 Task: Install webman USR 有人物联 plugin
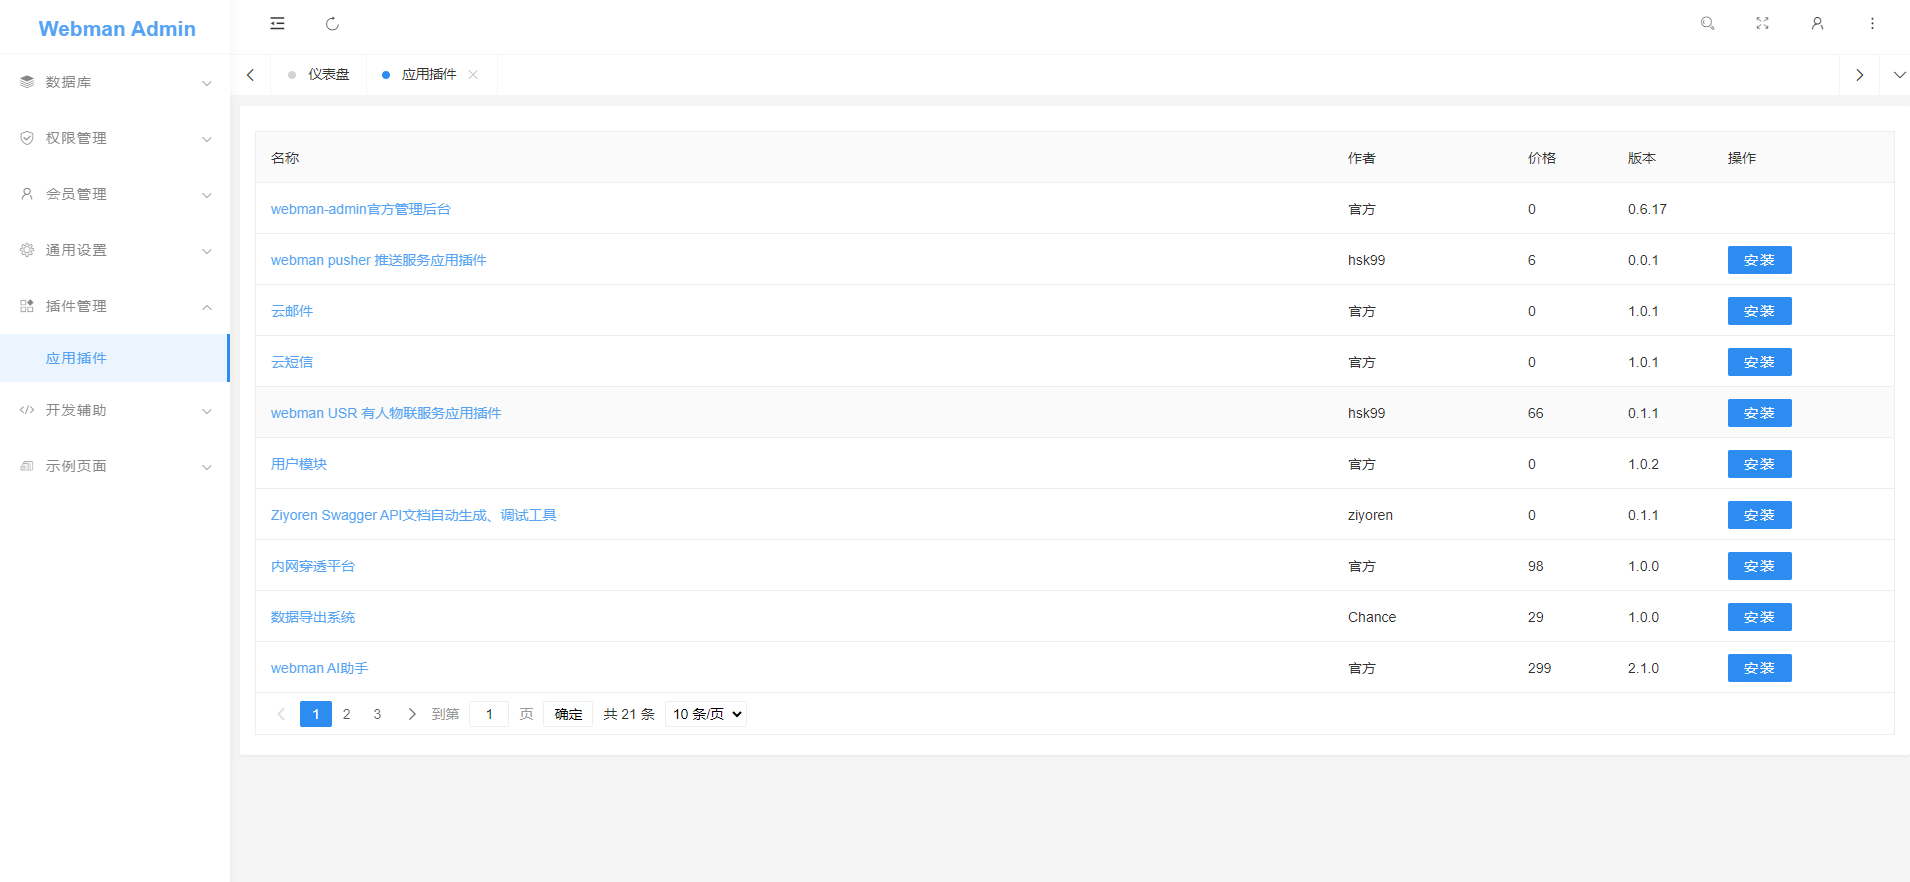[x=1759, y=413]
